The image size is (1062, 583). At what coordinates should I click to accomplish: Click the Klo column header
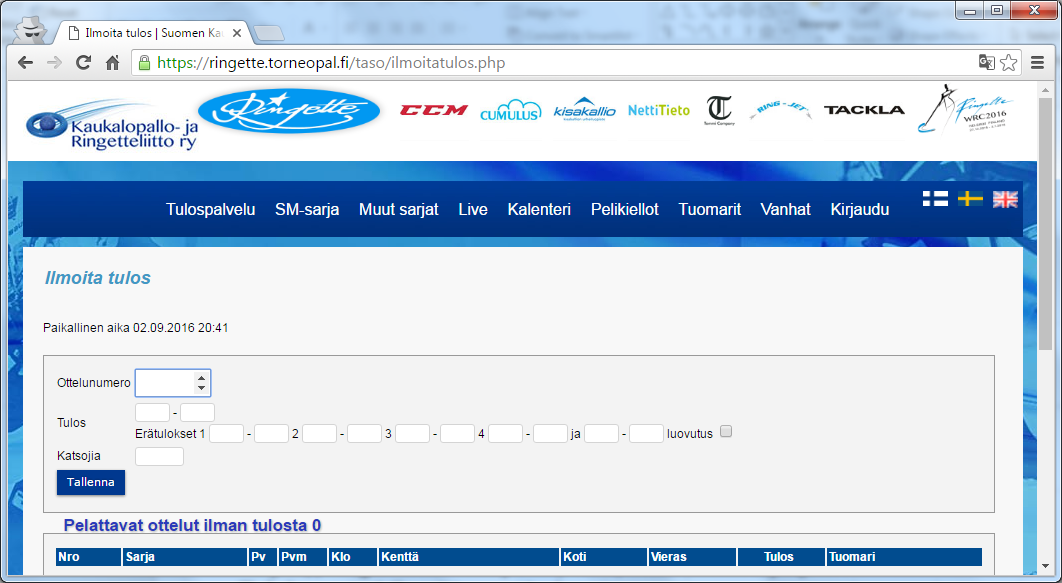pos(353,557)
